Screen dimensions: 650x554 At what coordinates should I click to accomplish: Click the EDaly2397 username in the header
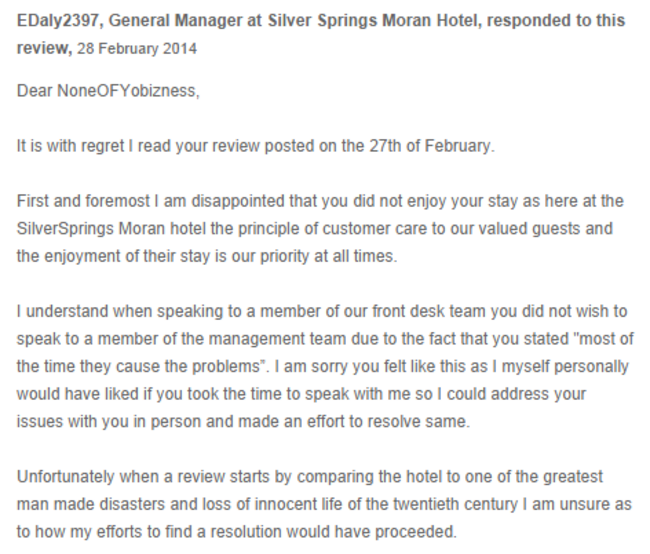(58, 20)
